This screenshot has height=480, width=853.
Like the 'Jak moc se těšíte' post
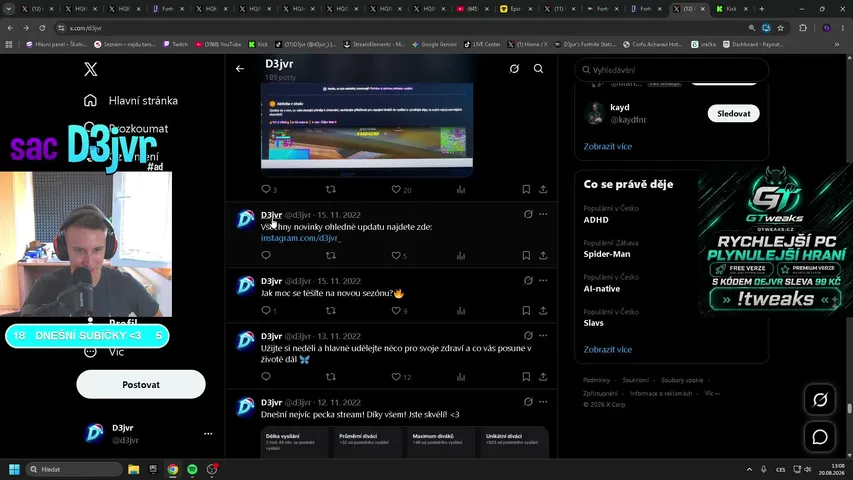[396, 310]
